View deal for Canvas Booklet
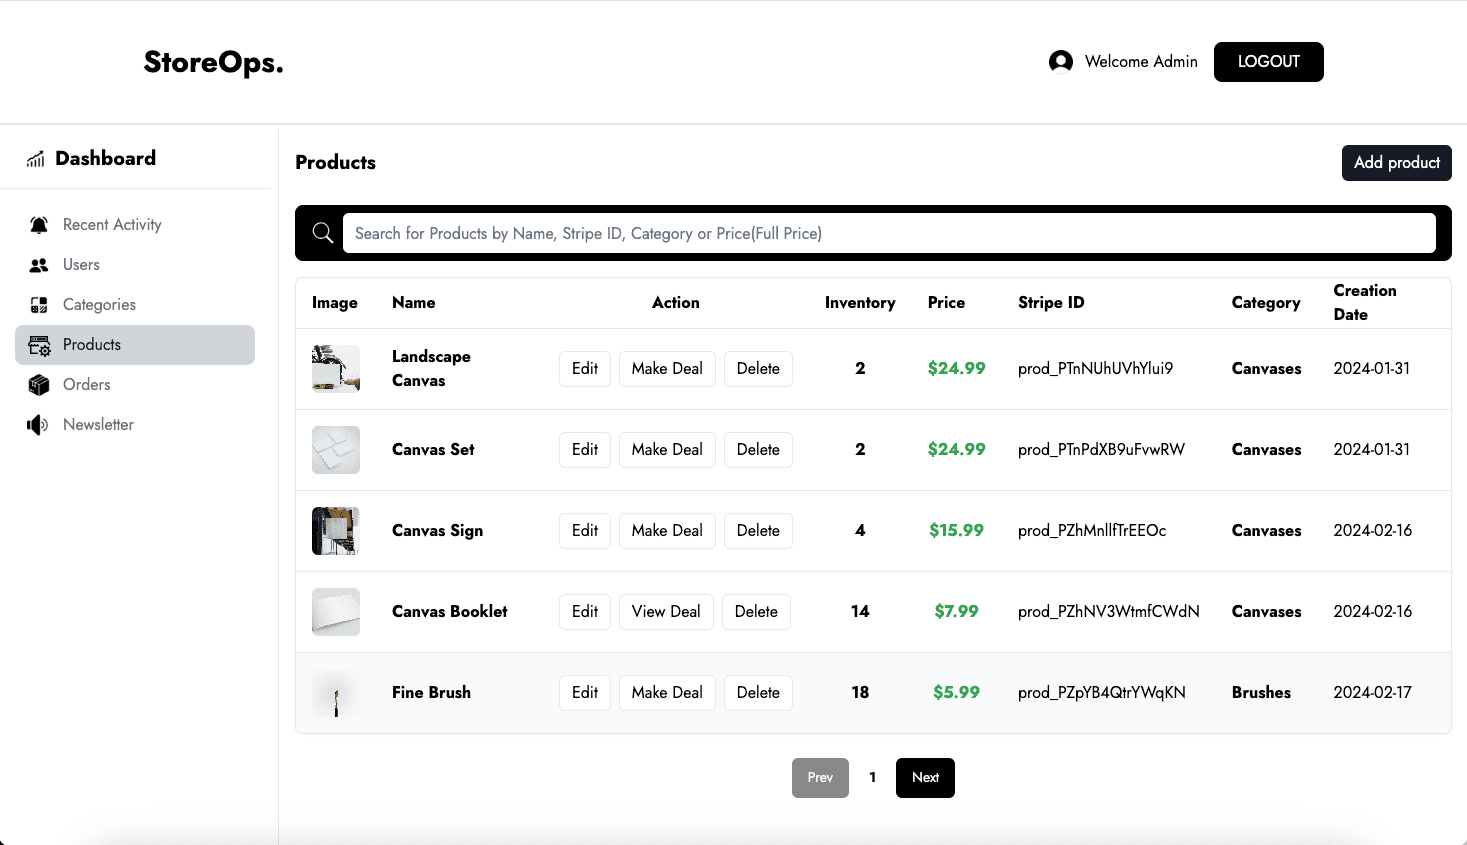The width and height of the screenshot is (1467, 845). 666,612
